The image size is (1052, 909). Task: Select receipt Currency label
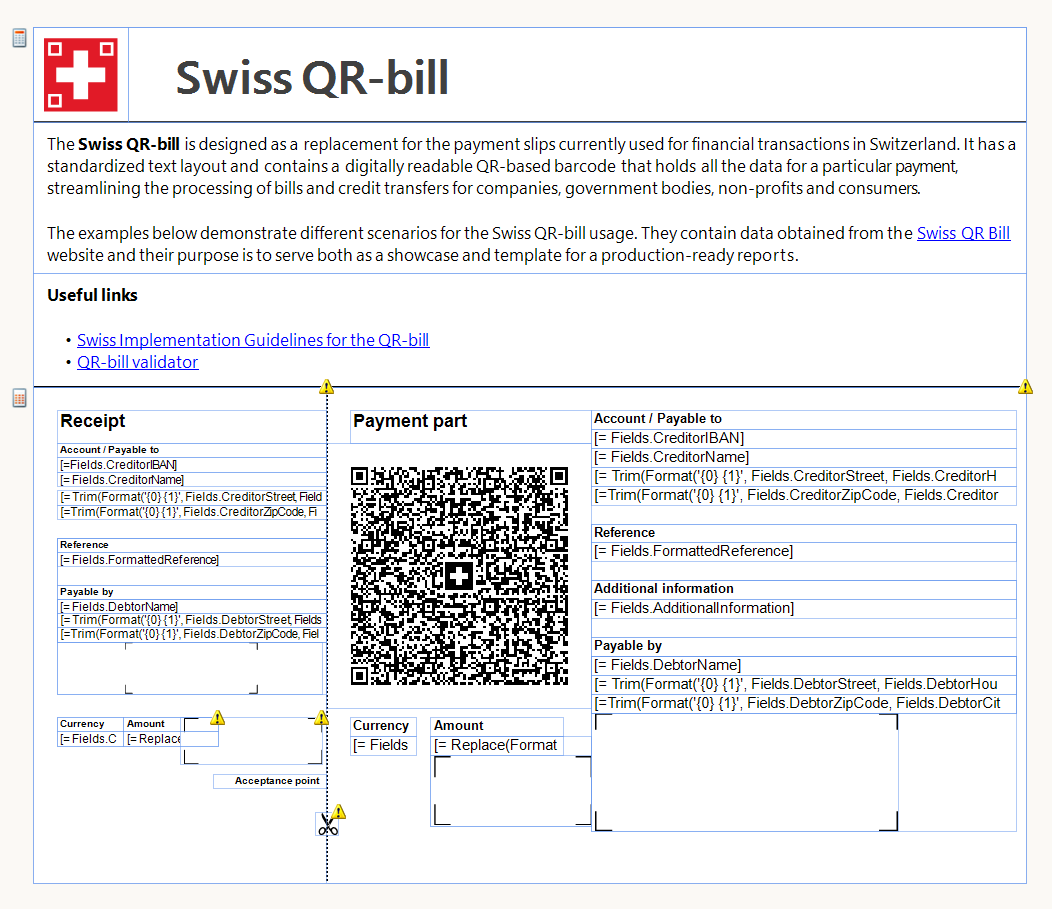point(90,725)
